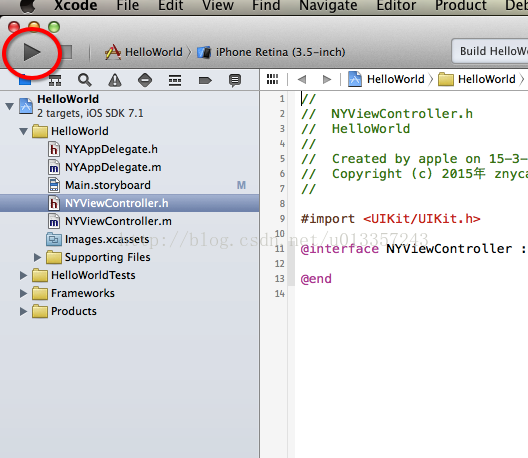Zoom the Xcode window green button
This screenshot has height=458, width=528.
(54, 27)
